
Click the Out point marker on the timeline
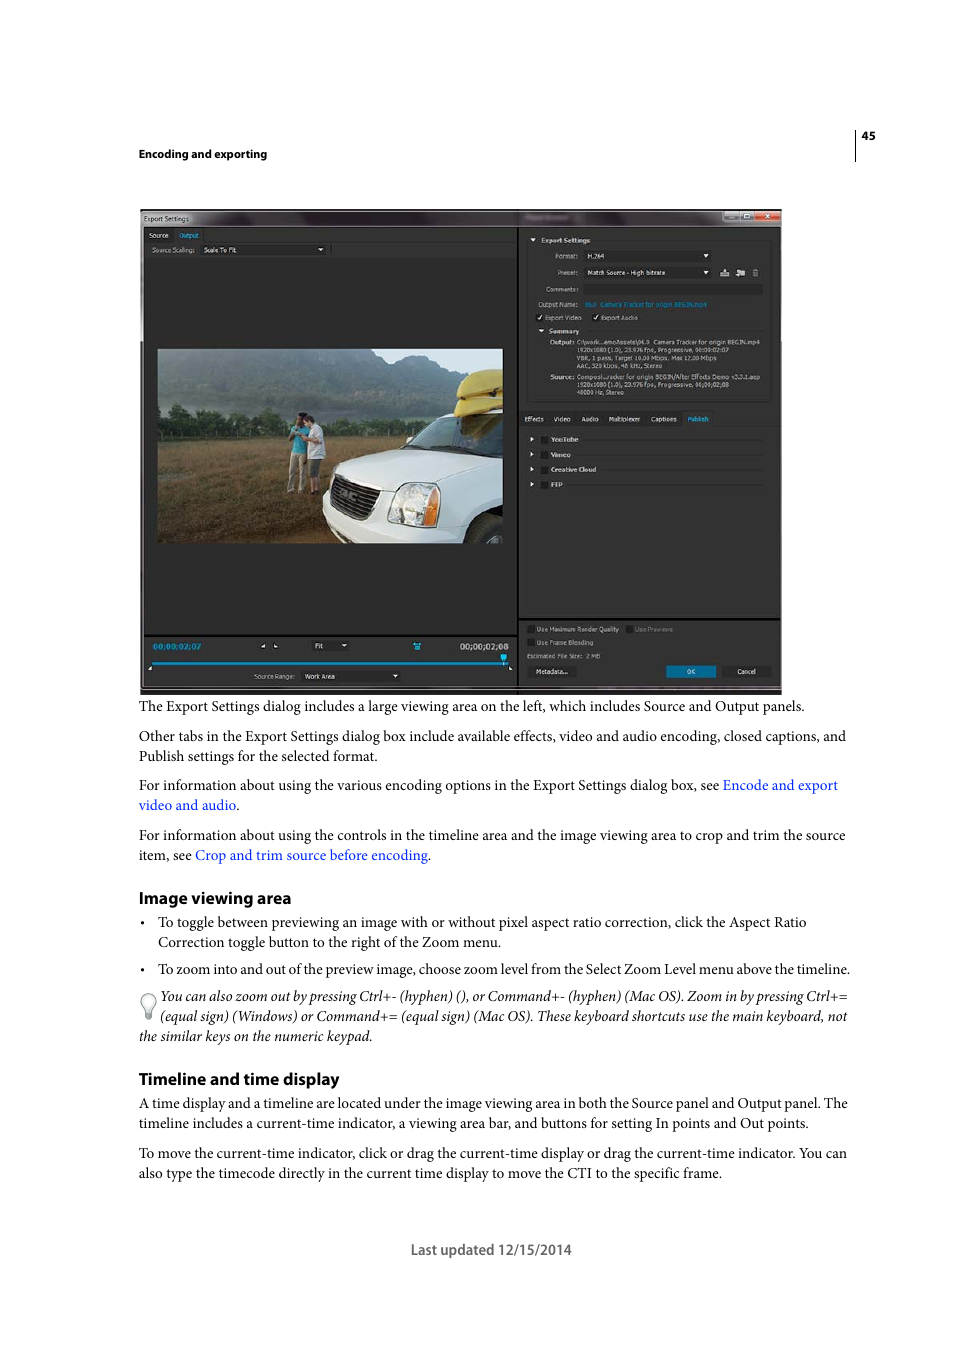pos(510,667)
